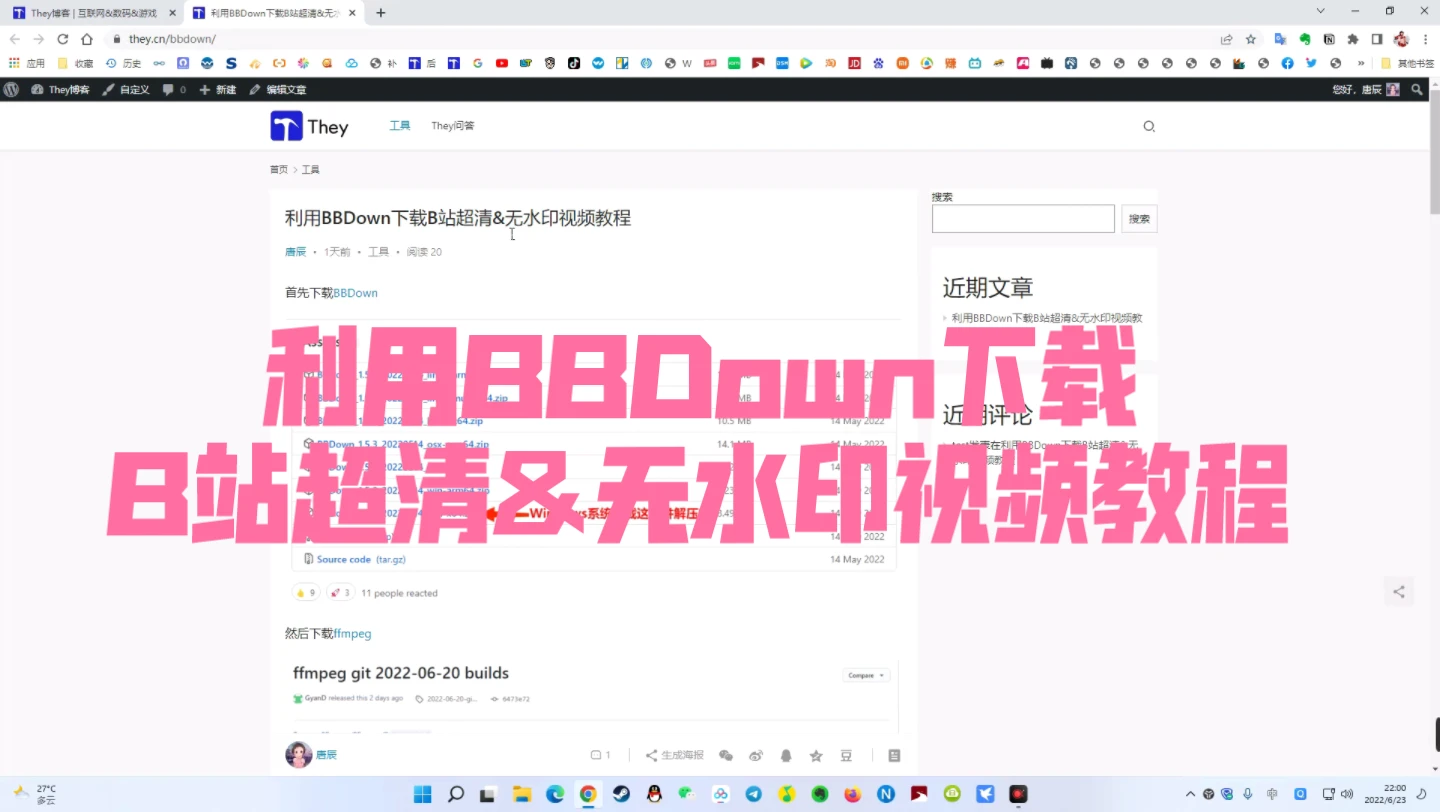Click the They site logo
This screenshot has height=812, width=1440.
coord(309,126)
